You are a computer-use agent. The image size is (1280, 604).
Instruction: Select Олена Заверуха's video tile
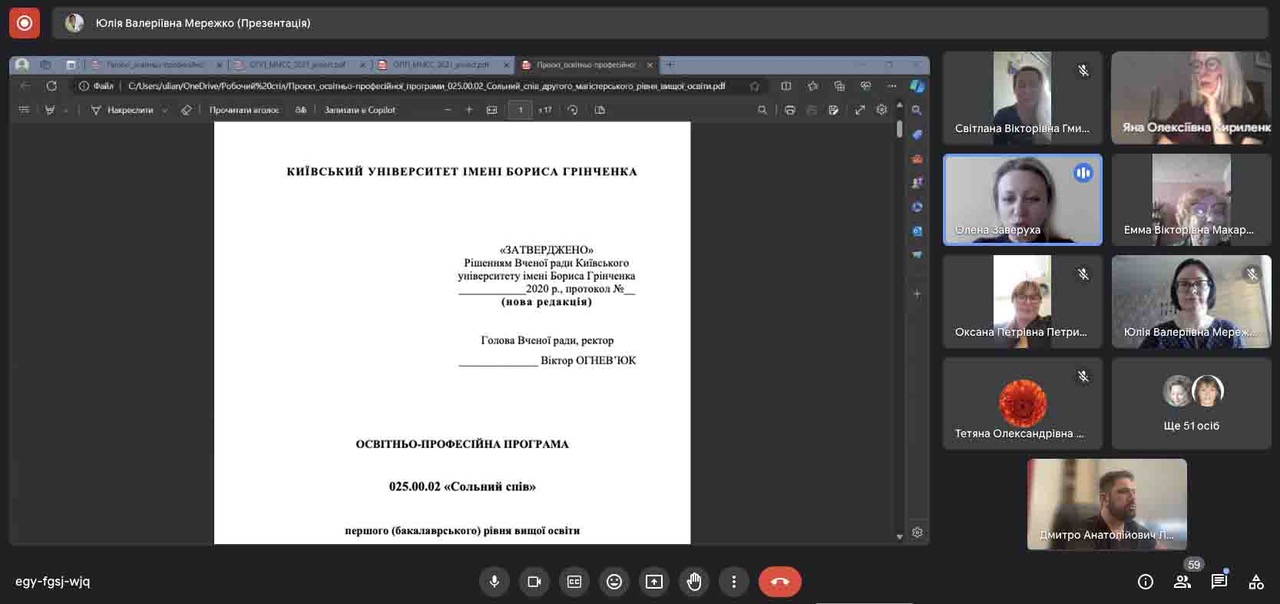[1022, 199]
